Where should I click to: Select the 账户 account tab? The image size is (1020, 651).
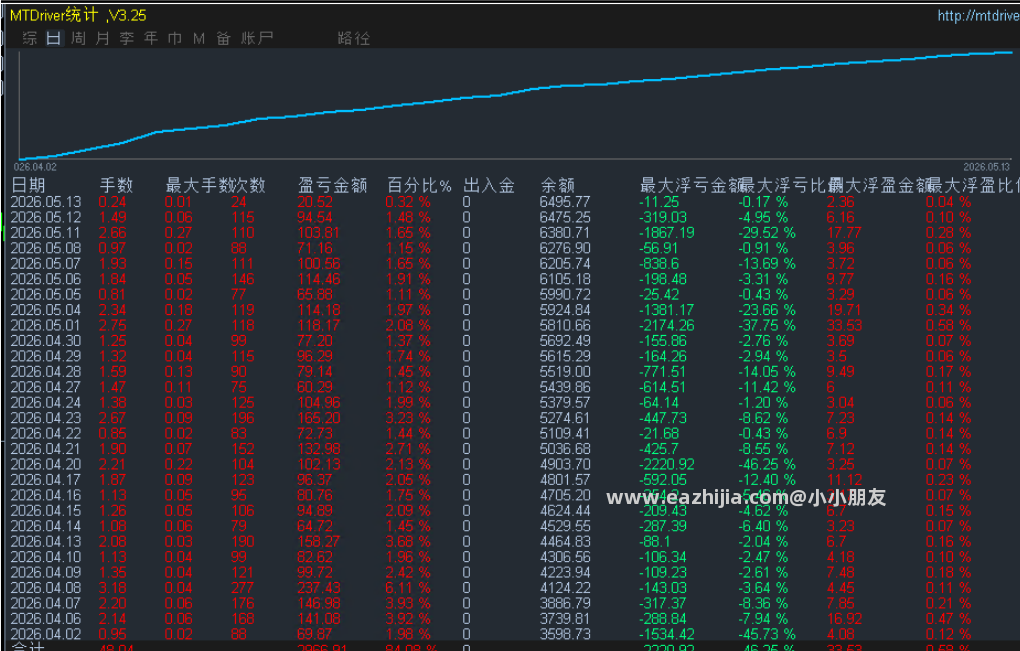tap(257, 38)
